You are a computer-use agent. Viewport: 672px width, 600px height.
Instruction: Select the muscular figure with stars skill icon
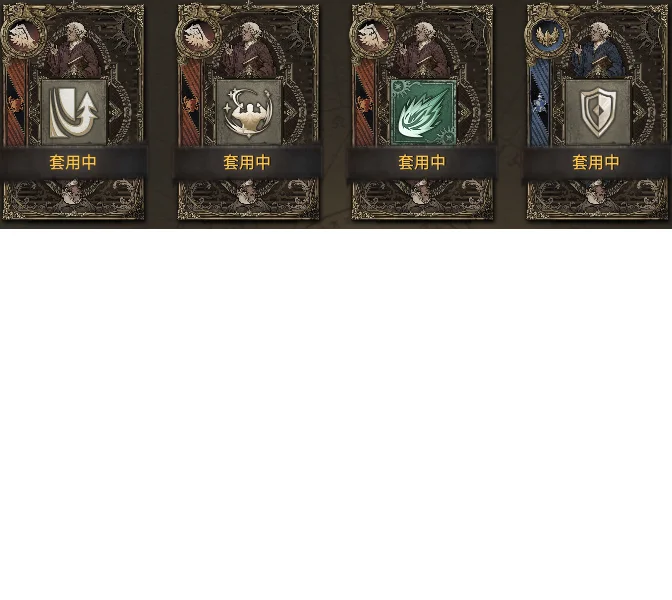(249, 112)
